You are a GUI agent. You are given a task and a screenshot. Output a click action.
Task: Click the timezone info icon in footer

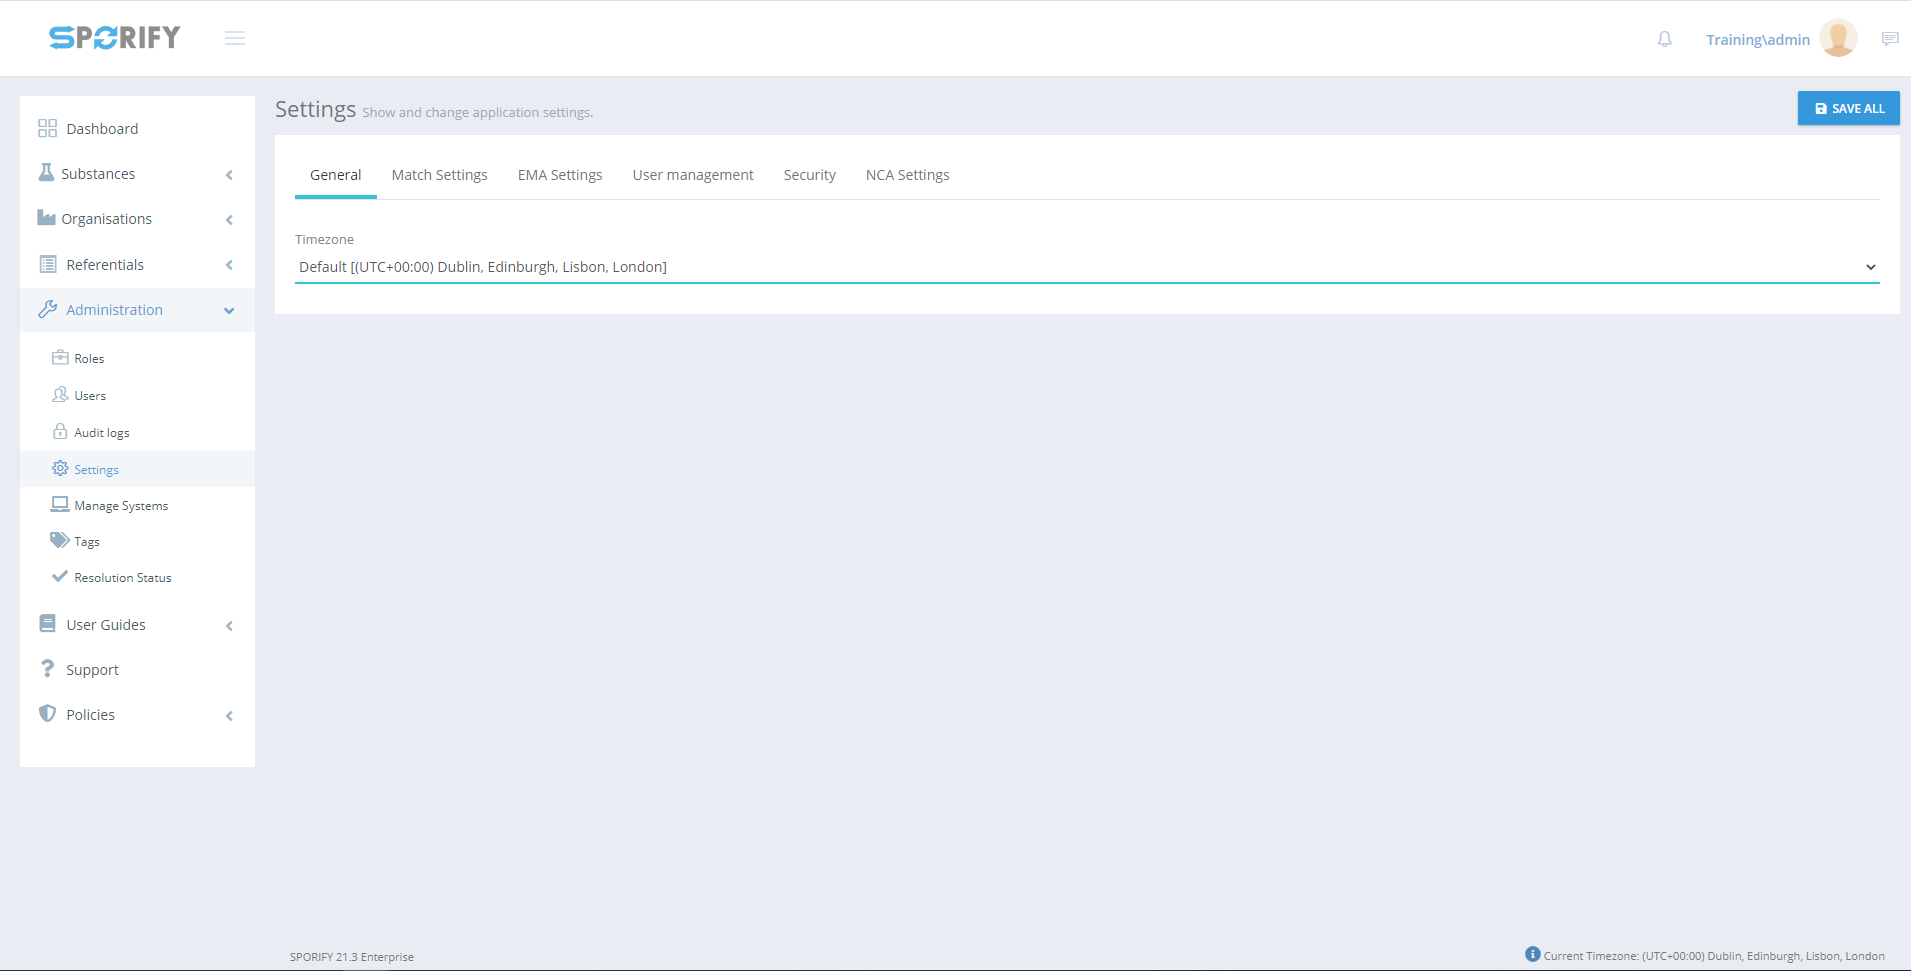(1532, 954)
